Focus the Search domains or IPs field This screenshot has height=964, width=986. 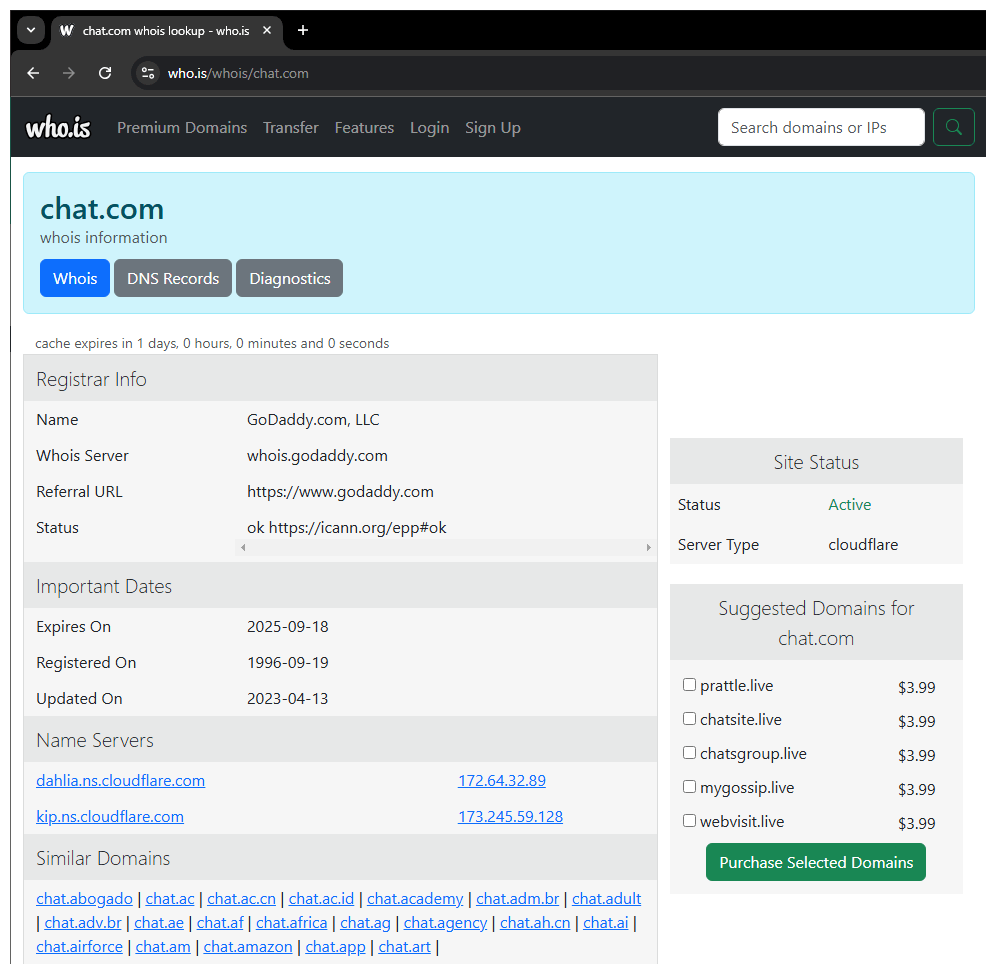coord(821,127)
